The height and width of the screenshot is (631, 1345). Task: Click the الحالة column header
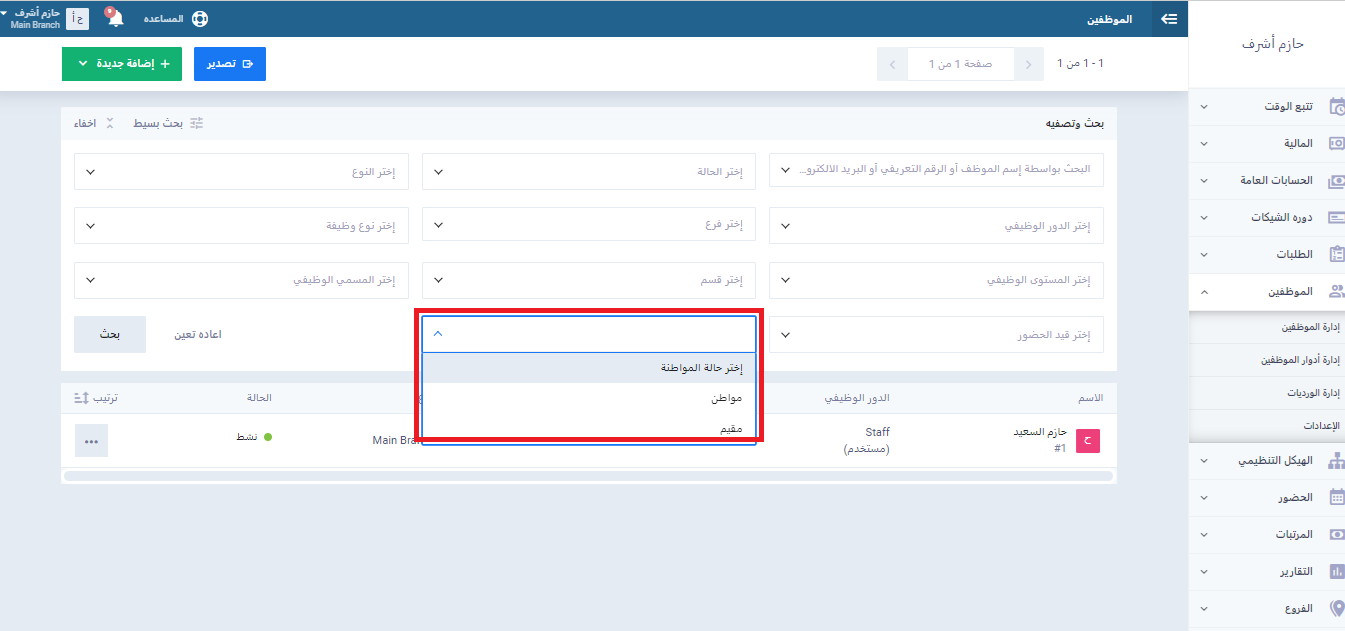[x=259, y=397]
